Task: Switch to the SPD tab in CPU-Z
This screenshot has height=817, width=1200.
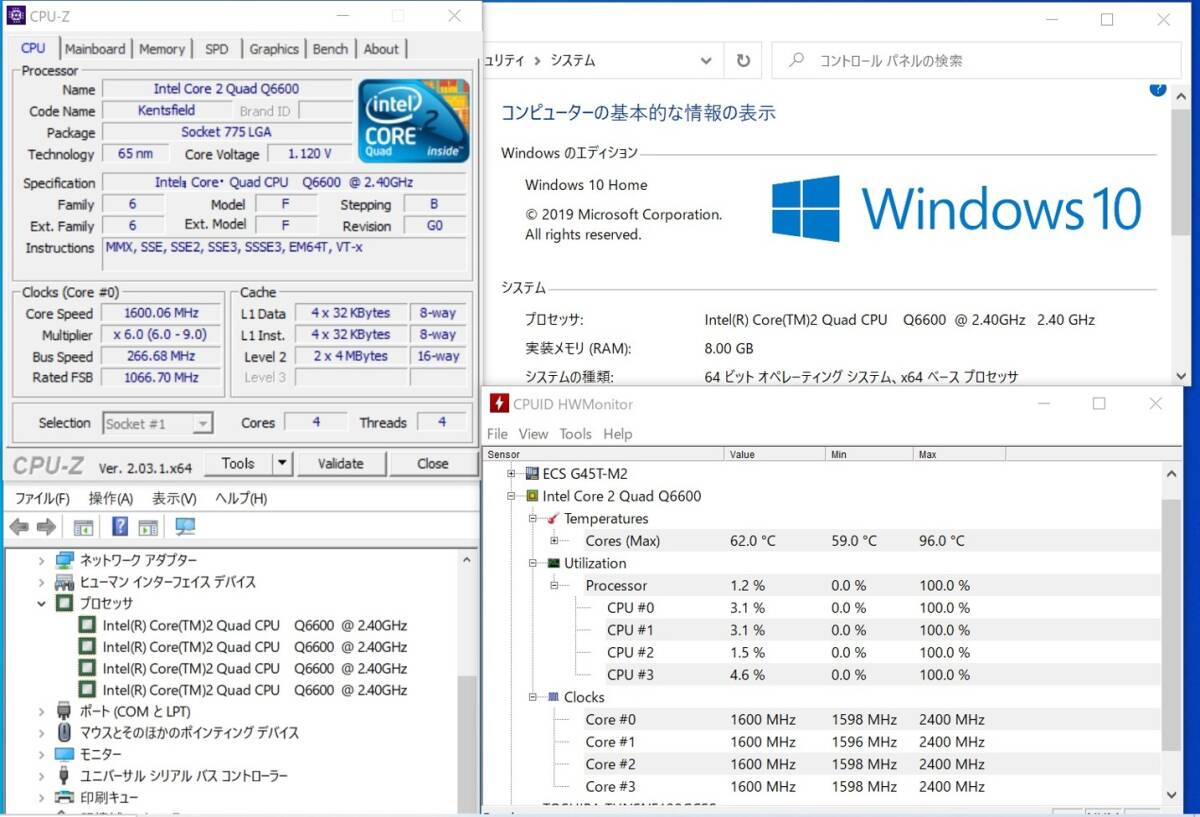Action: [x=217, y=49]
